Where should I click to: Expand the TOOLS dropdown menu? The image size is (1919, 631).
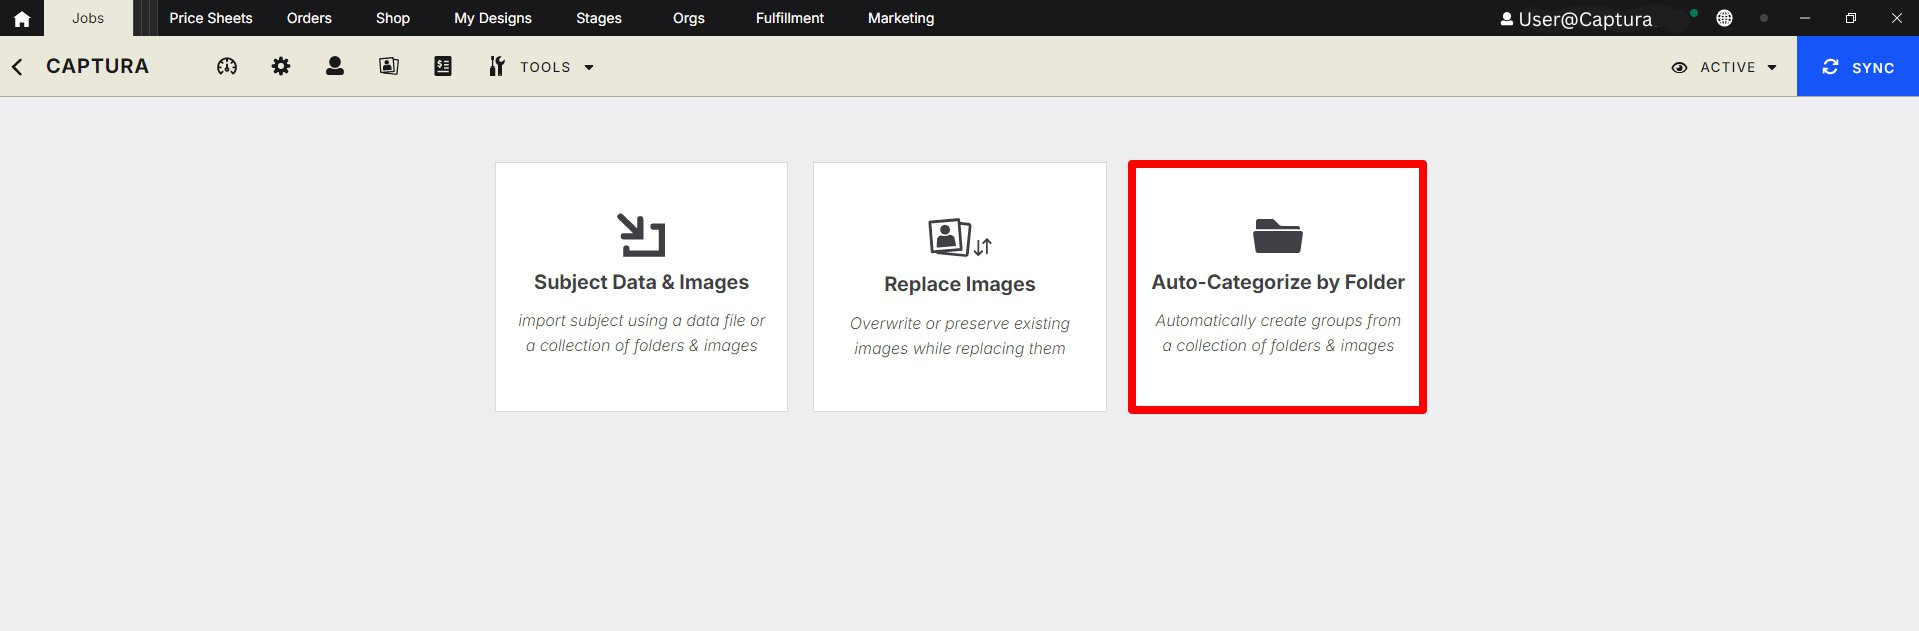pos(541,67)
